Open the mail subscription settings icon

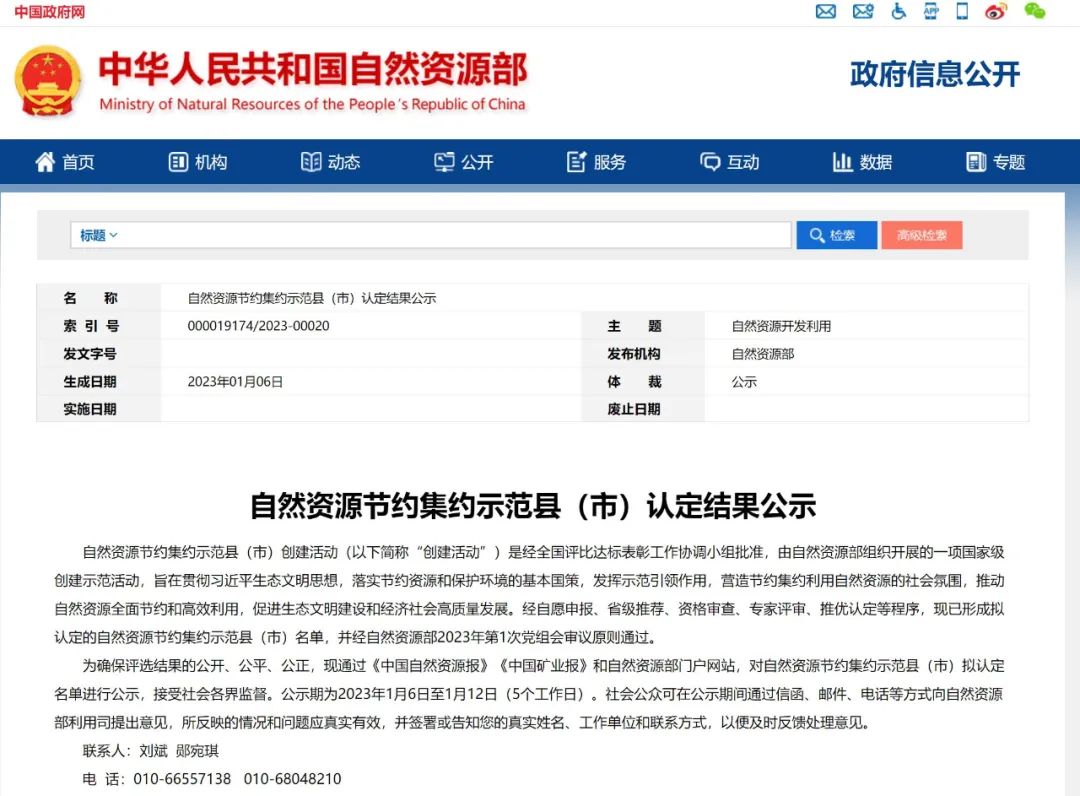coord(862,12)
